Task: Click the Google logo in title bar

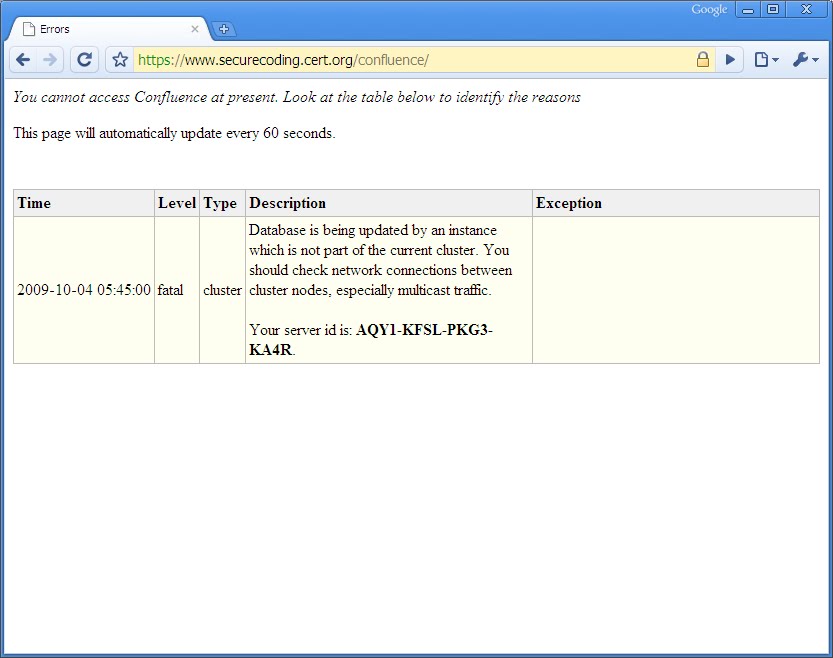Action: click(x=709, y=10)
